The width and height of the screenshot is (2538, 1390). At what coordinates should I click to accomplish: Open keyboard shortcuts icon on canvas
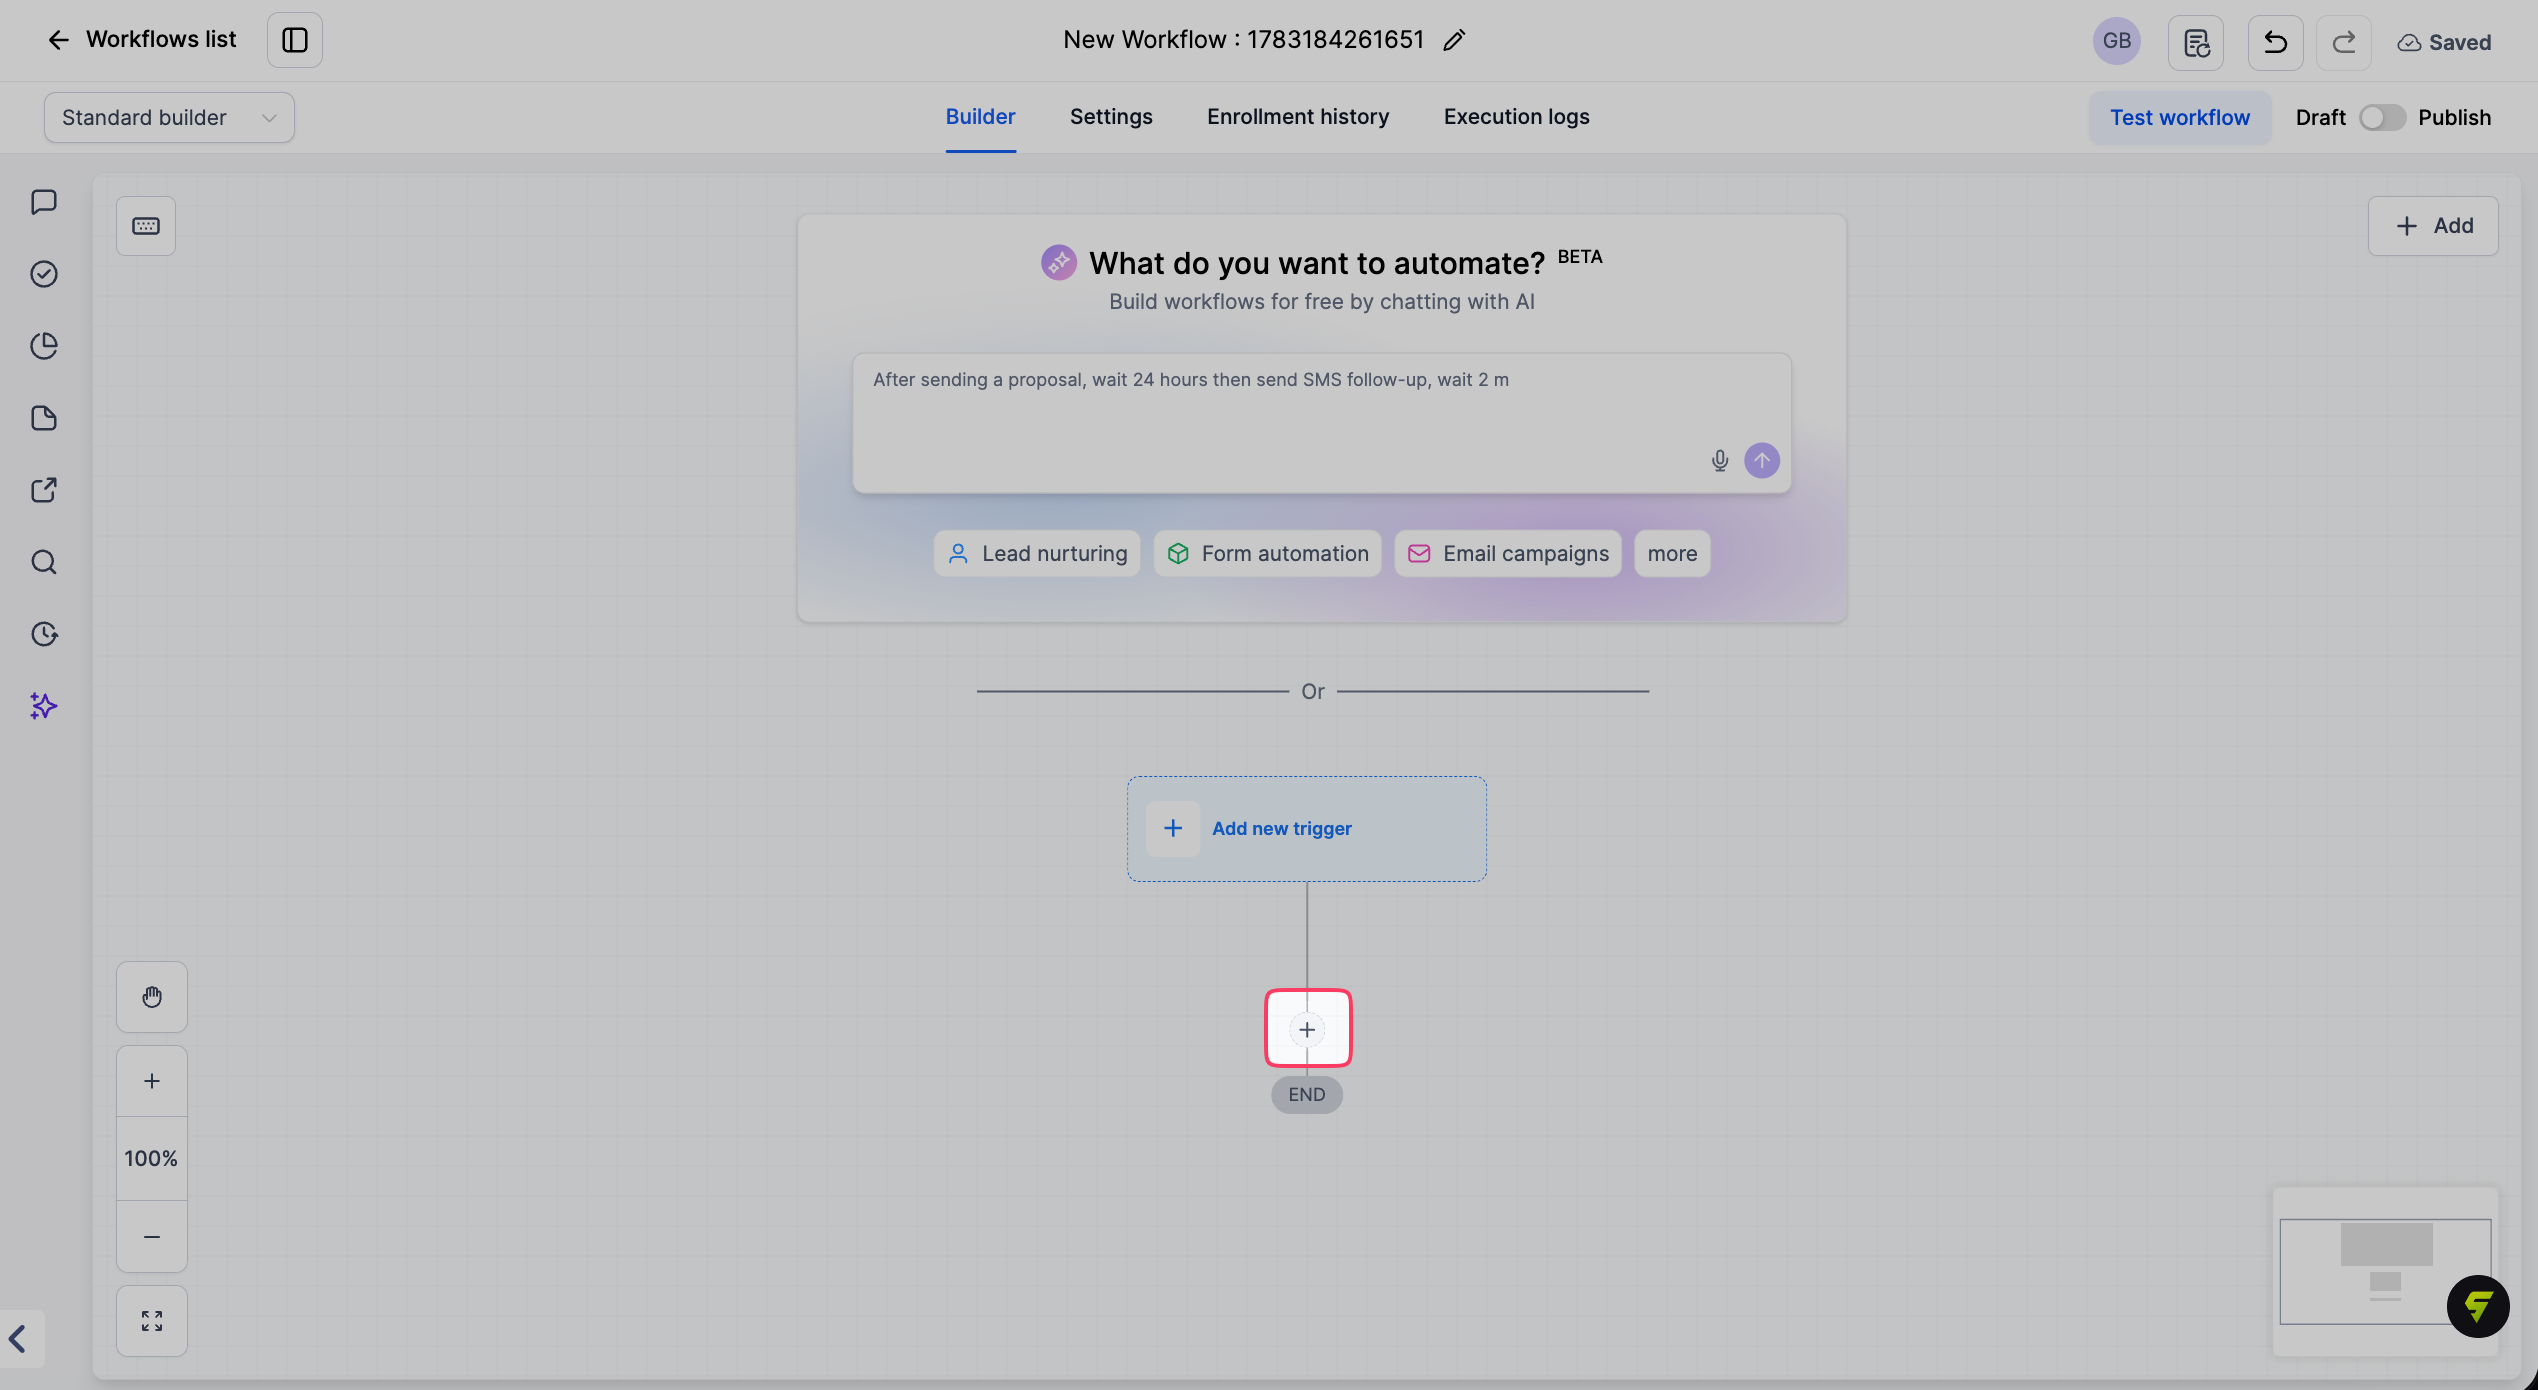[146, 226]
